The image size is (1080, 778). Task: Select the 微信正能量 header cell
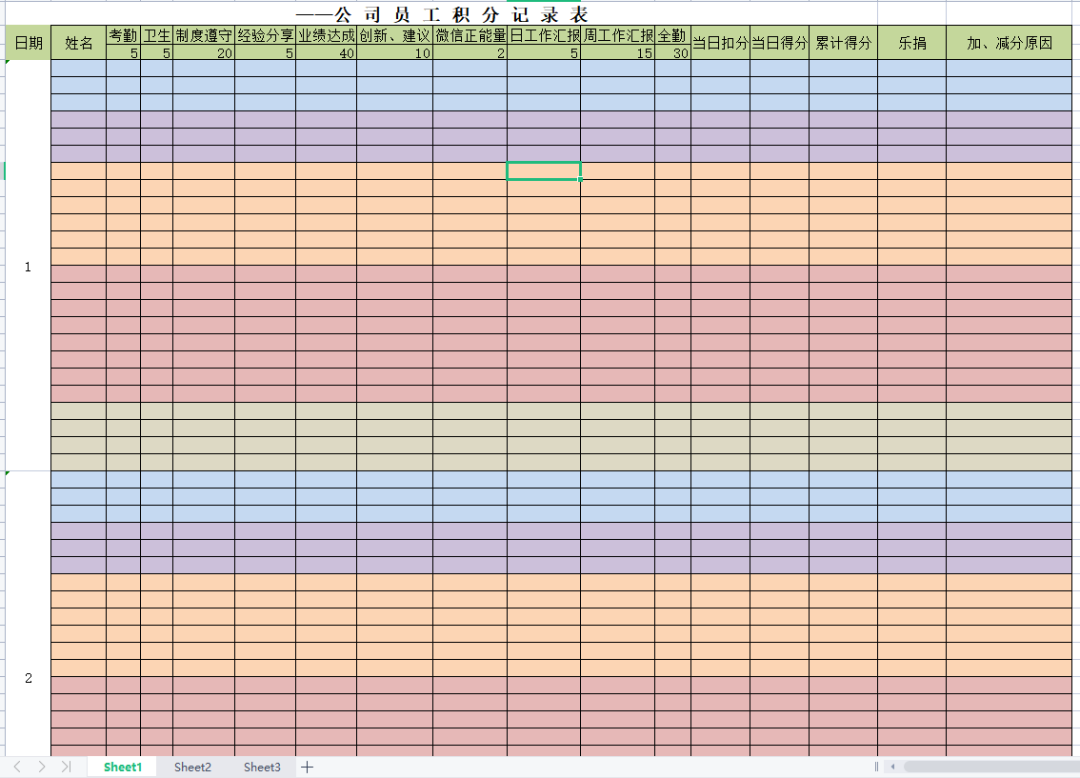(470, 35)
